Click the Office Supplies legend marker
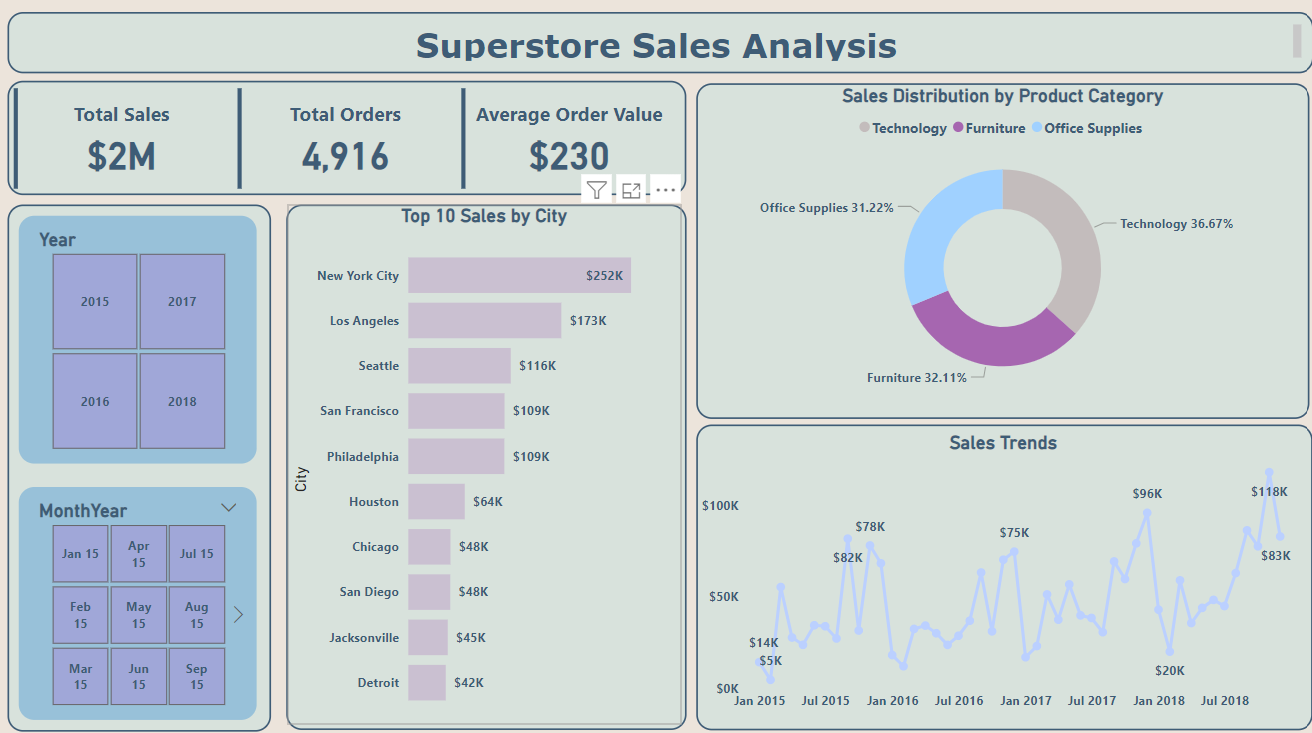The image size is (1312, 733). 1037,128
